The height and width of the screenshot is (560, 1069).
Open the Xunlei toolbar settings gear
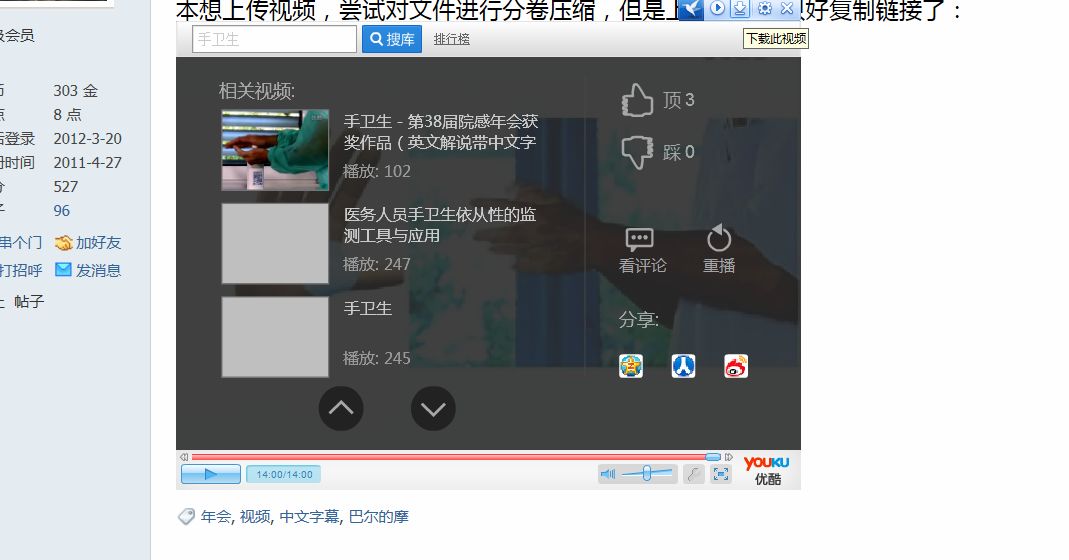(765, 9)
